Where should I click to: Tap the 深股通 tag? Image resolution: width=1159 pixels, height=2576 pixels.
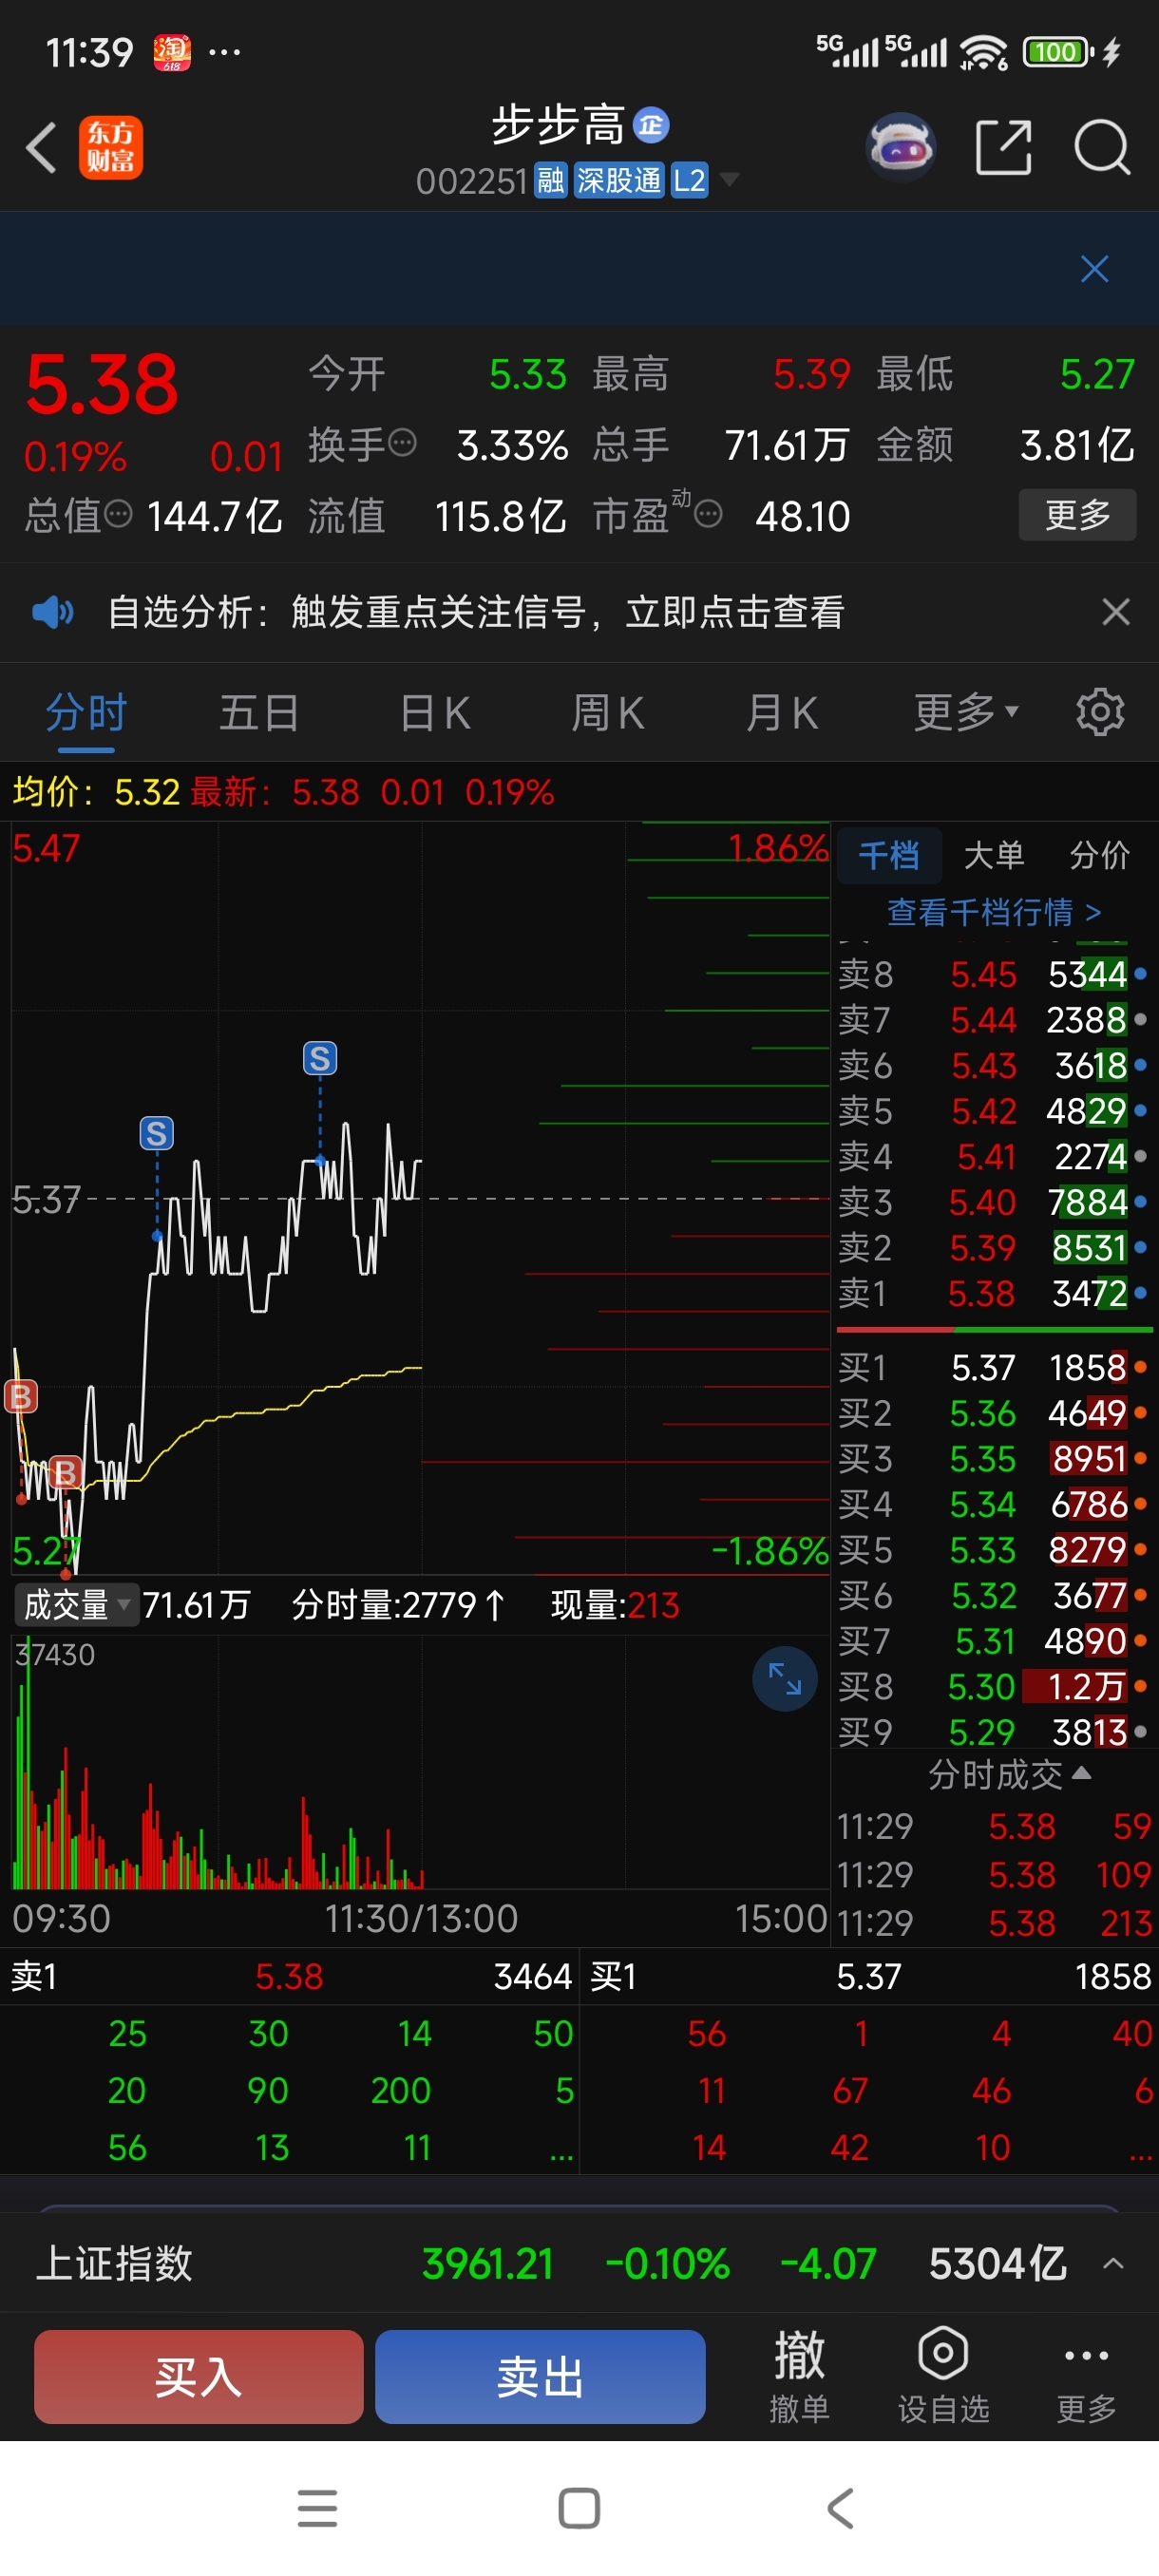click(618, 181)
